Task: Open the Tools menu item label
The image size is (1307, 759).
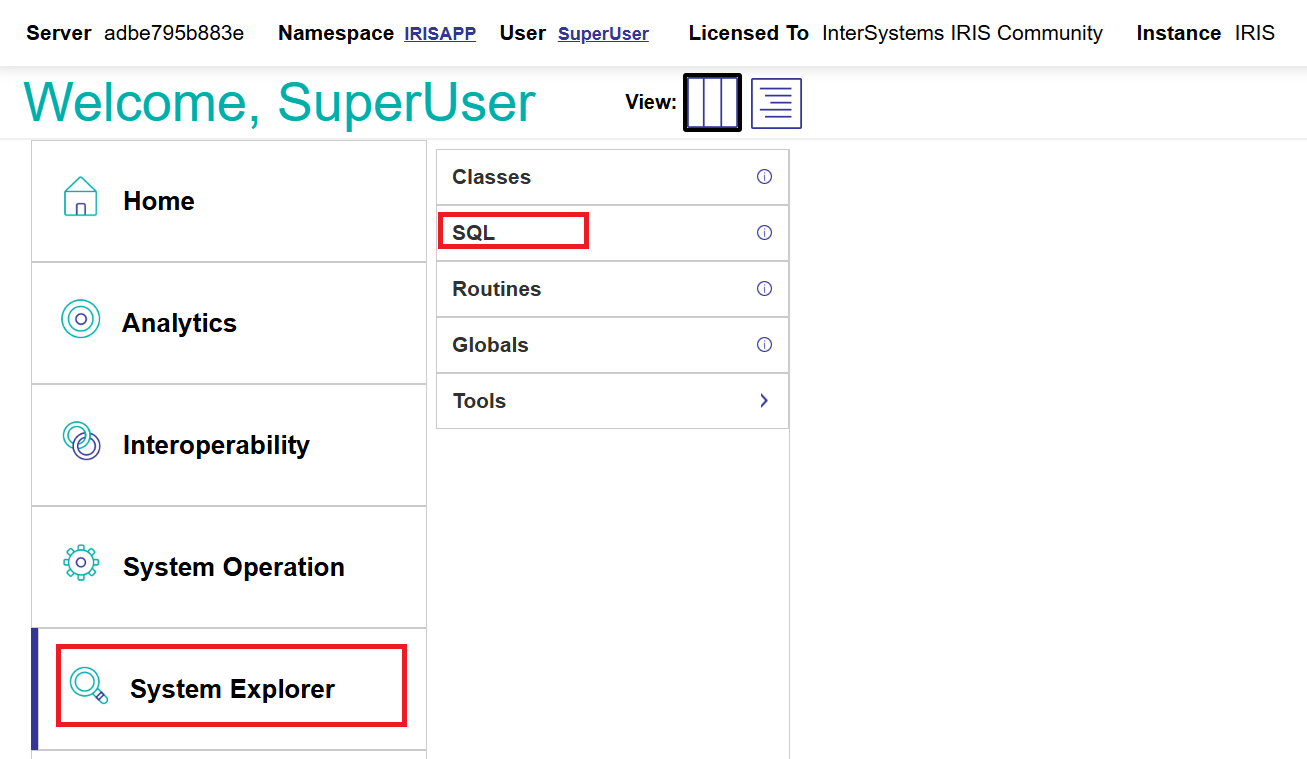Action: 479,401
